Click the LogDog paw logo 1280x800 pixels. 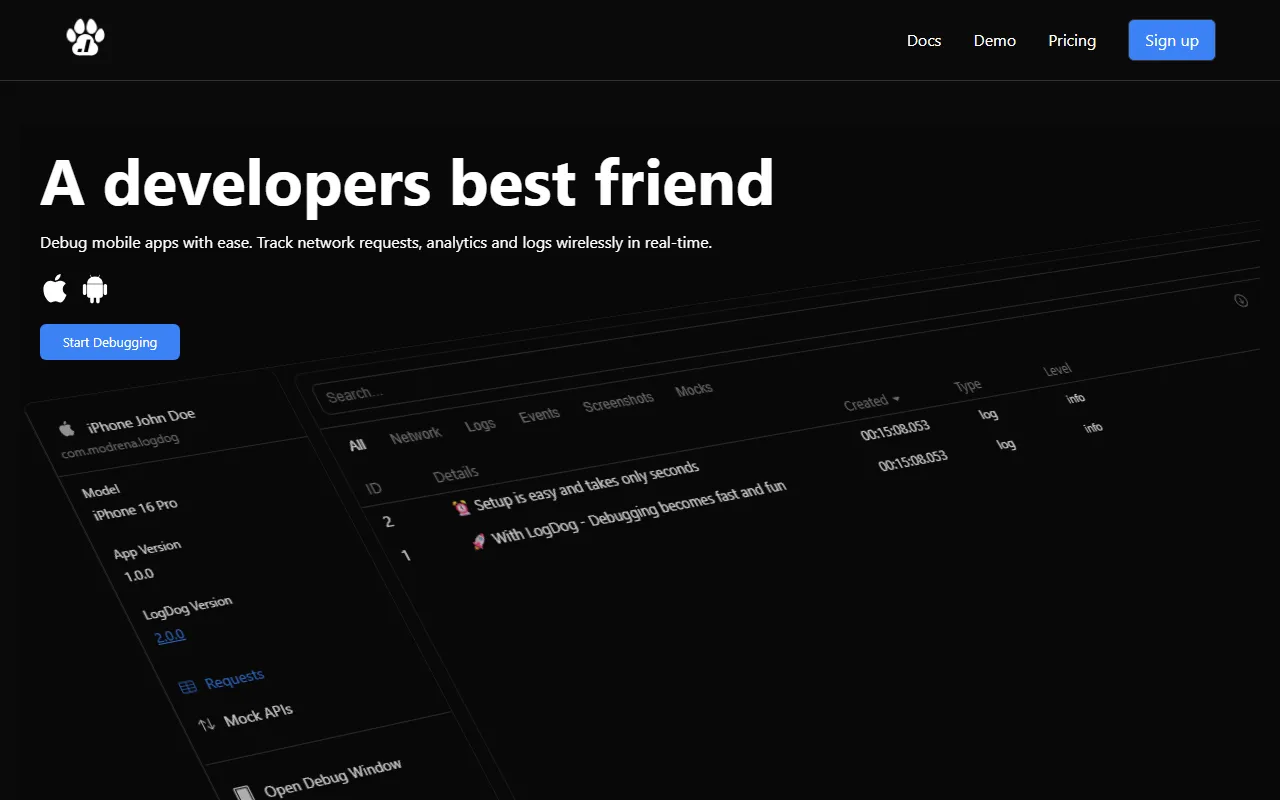tap(85, 39)
